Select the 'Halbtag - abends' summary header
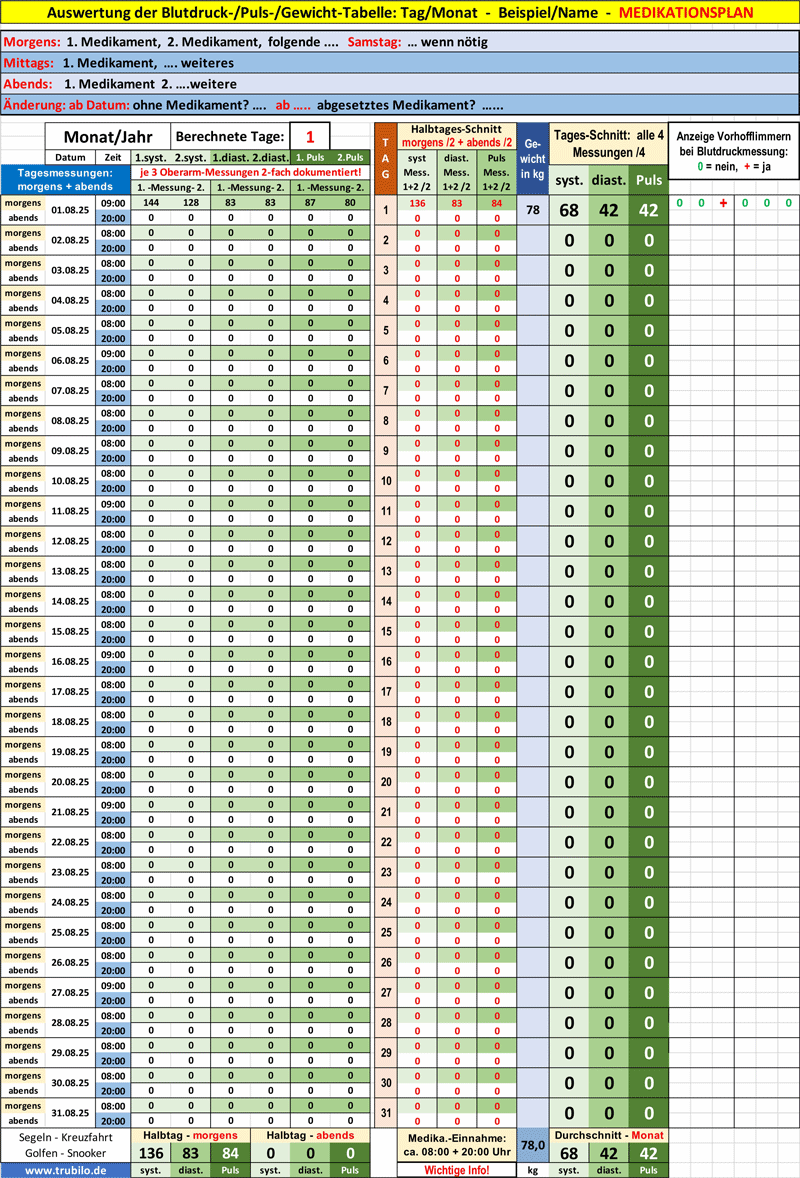 pyautogui.click(x=310, y=1135)
